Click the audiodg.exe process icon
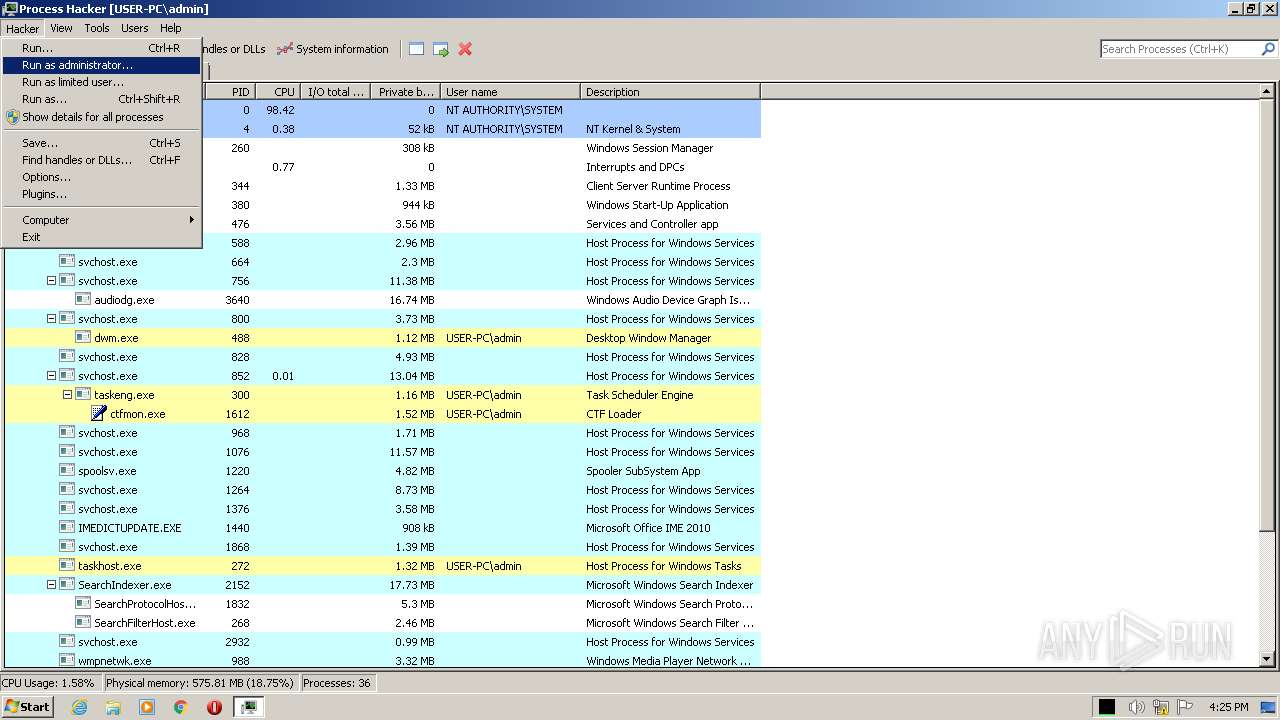Viewport: 1280px width, 720px height. (83, 299)
